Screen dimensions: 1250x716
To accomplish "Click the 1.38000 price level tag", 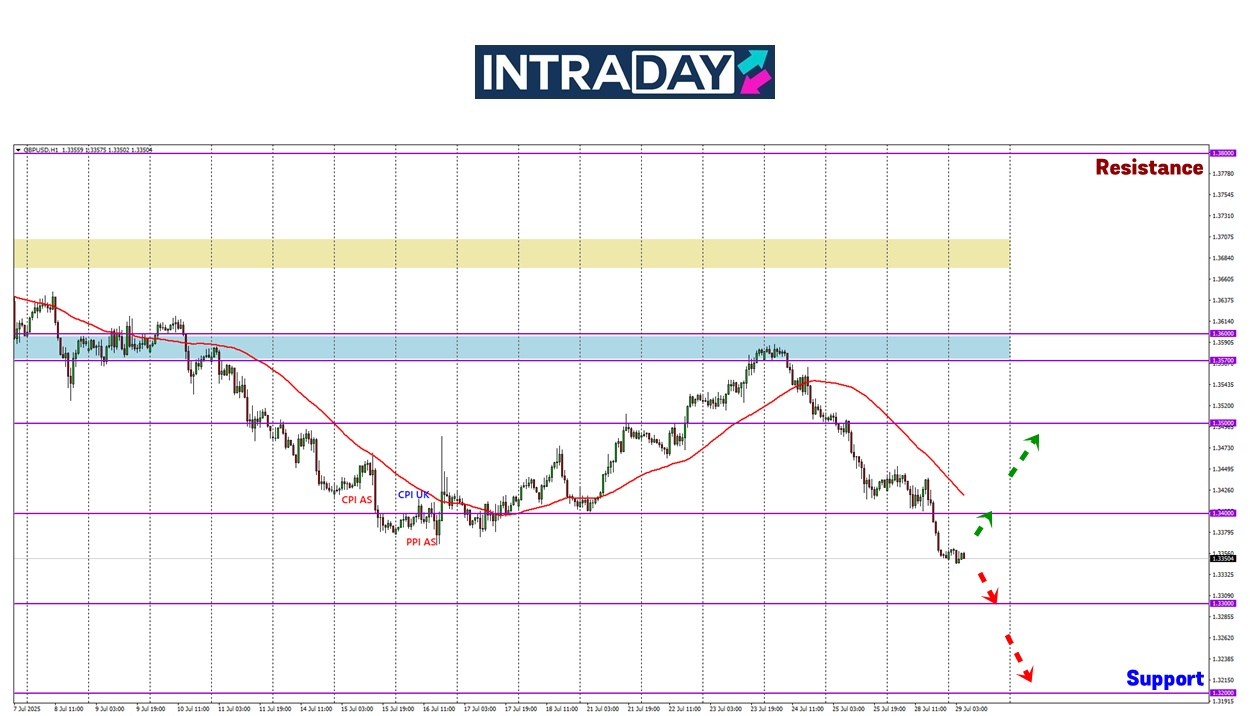I will tap(1223, 153).
